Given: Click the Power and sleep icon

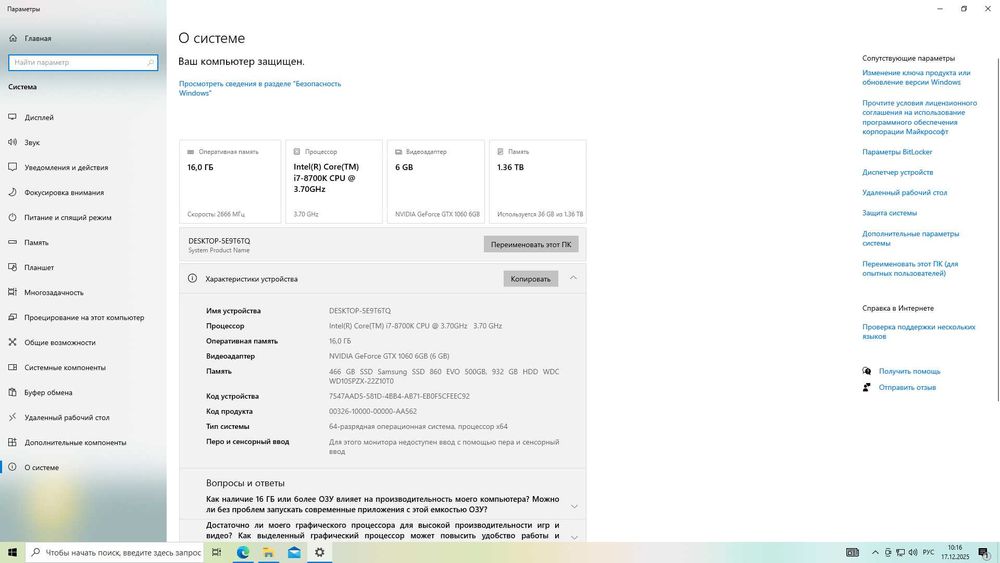Looking at the screenshot, I should point(12,217).
